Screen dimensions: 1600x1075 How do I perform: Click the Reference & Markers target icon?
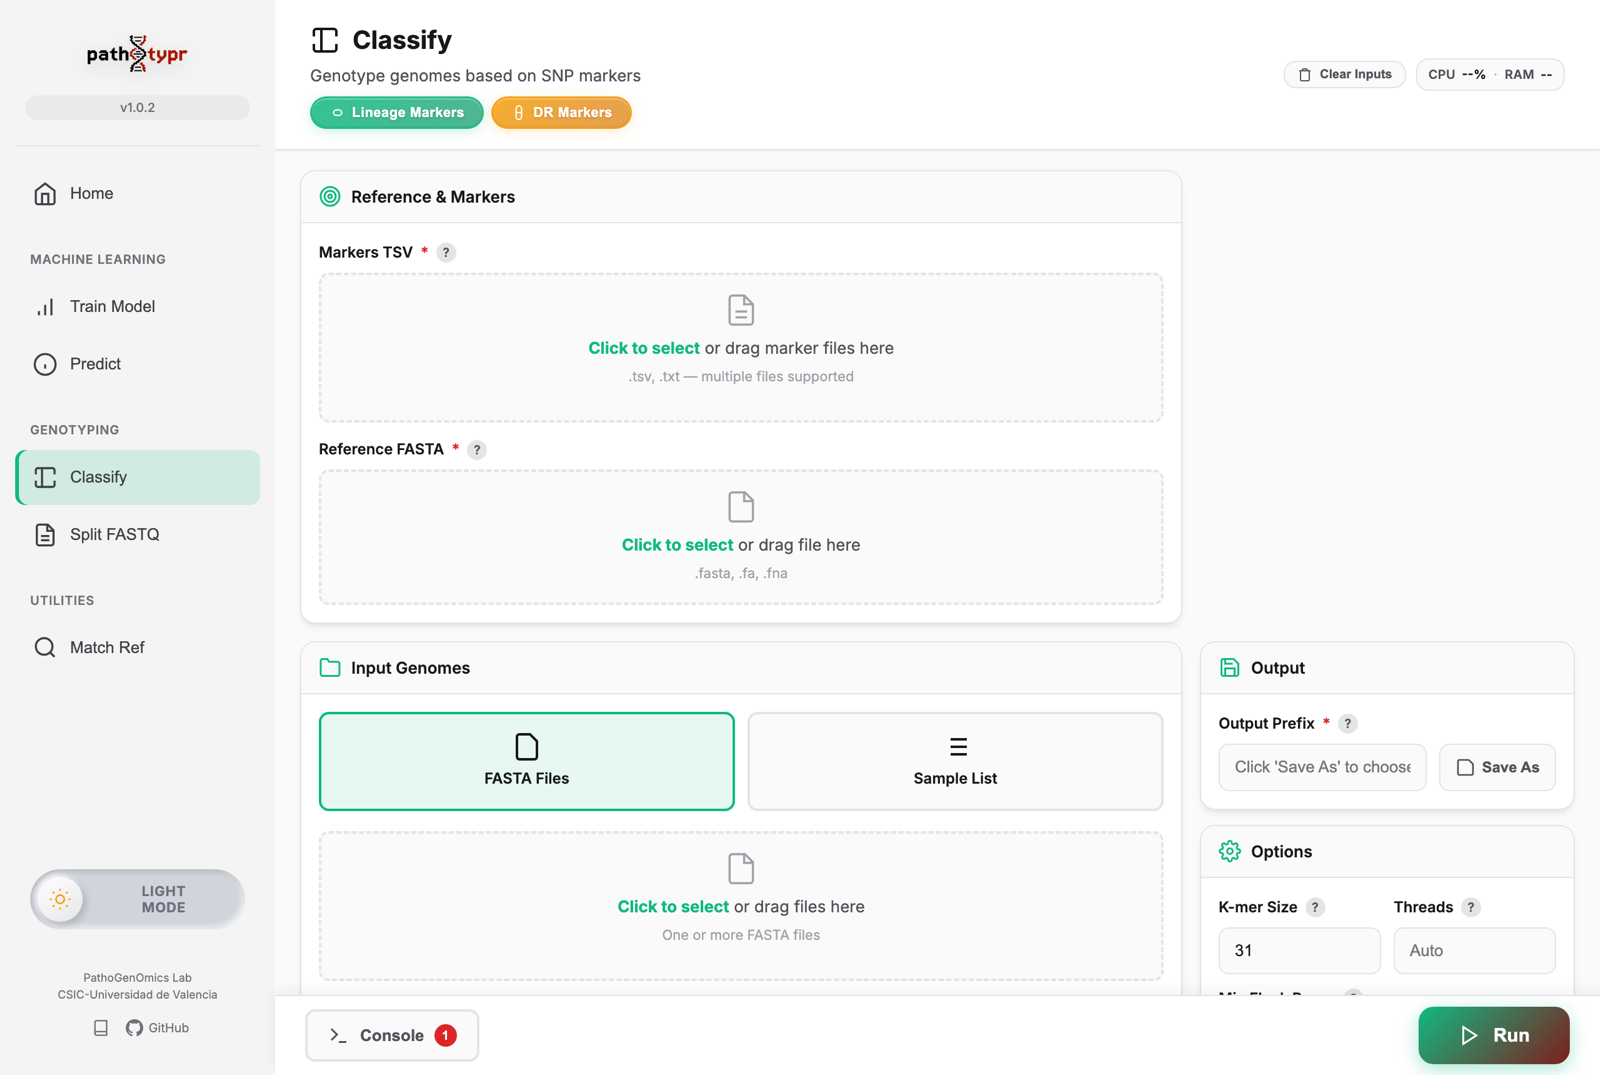[x=330, y=197]
